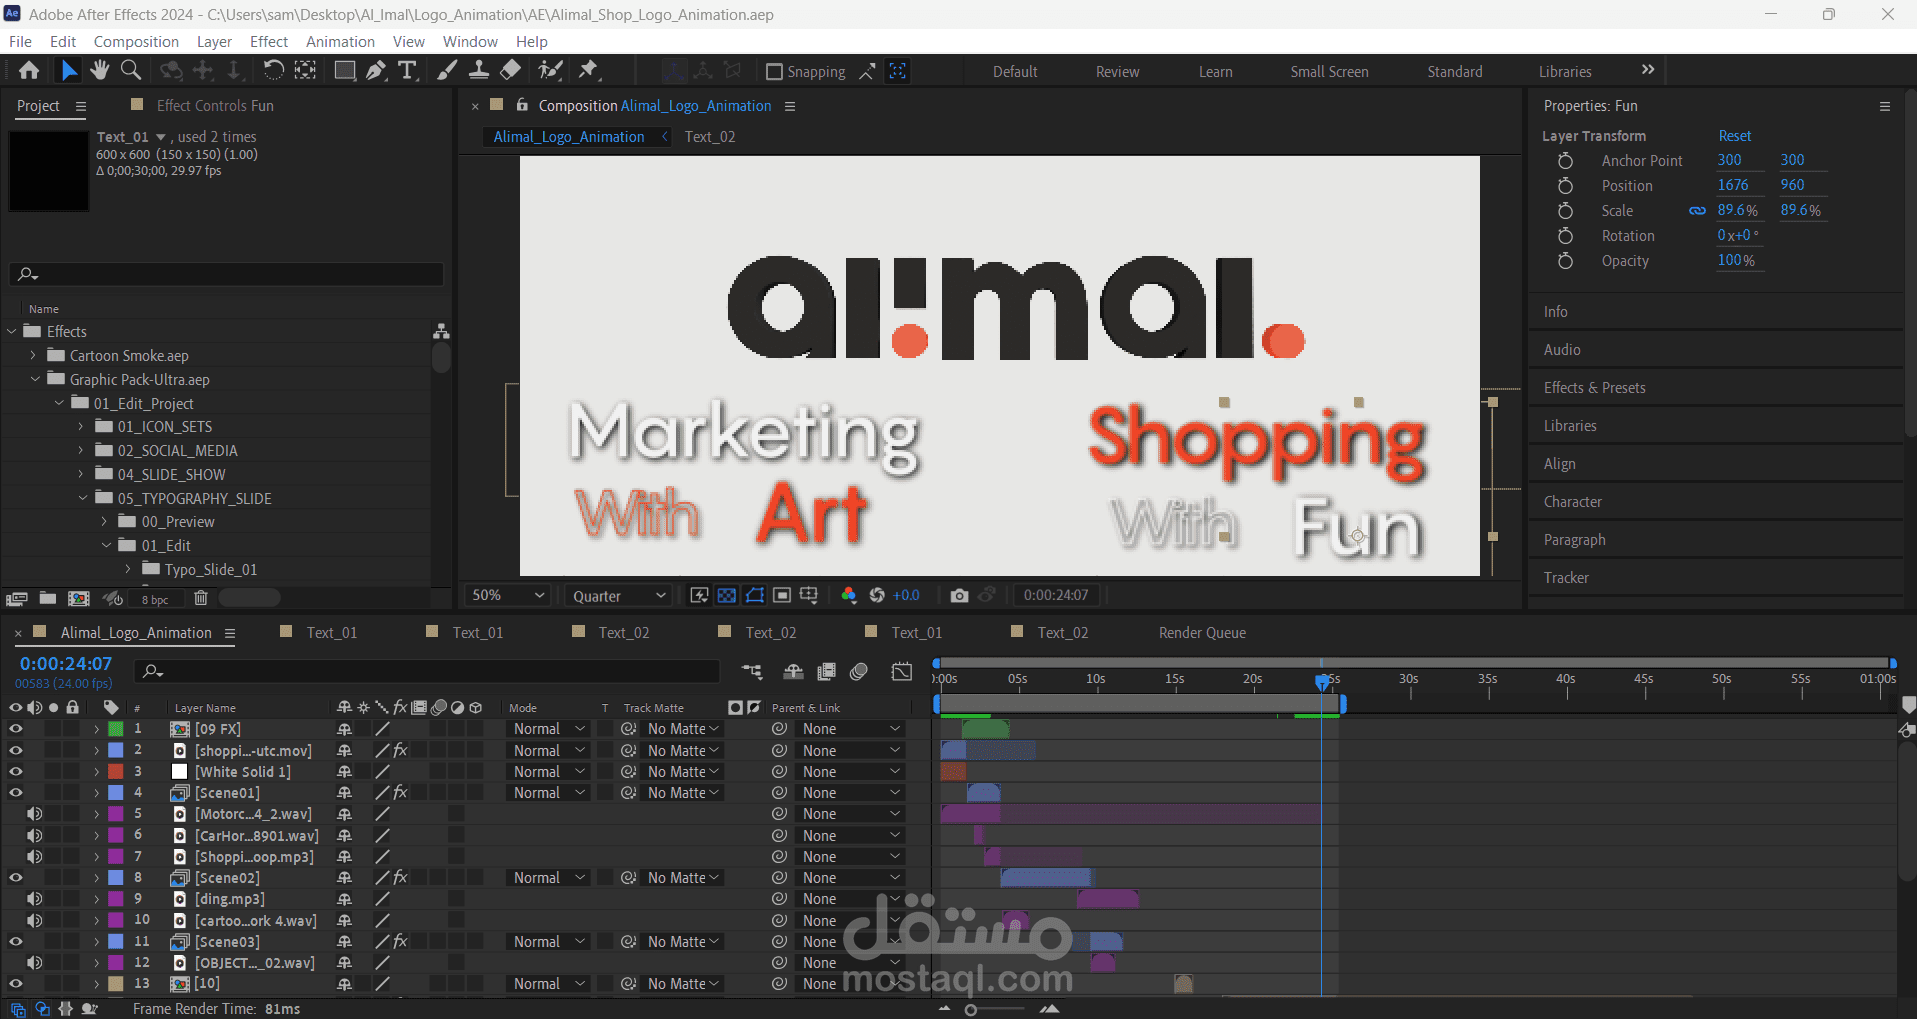Screen dimensions: 1917x1019
Task: Select the Home icon in the toolbar
Action: click(29, 70)
